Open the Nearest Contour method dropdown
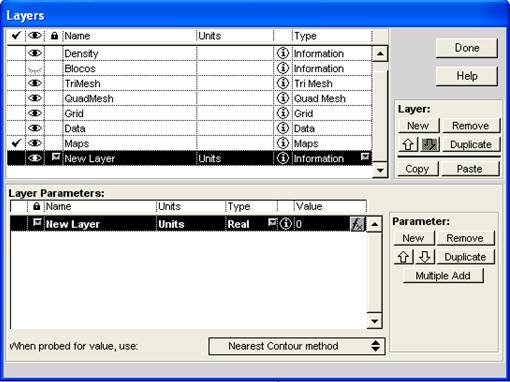Viewport: 510px width, 382px height. click(x=297, y=346)
